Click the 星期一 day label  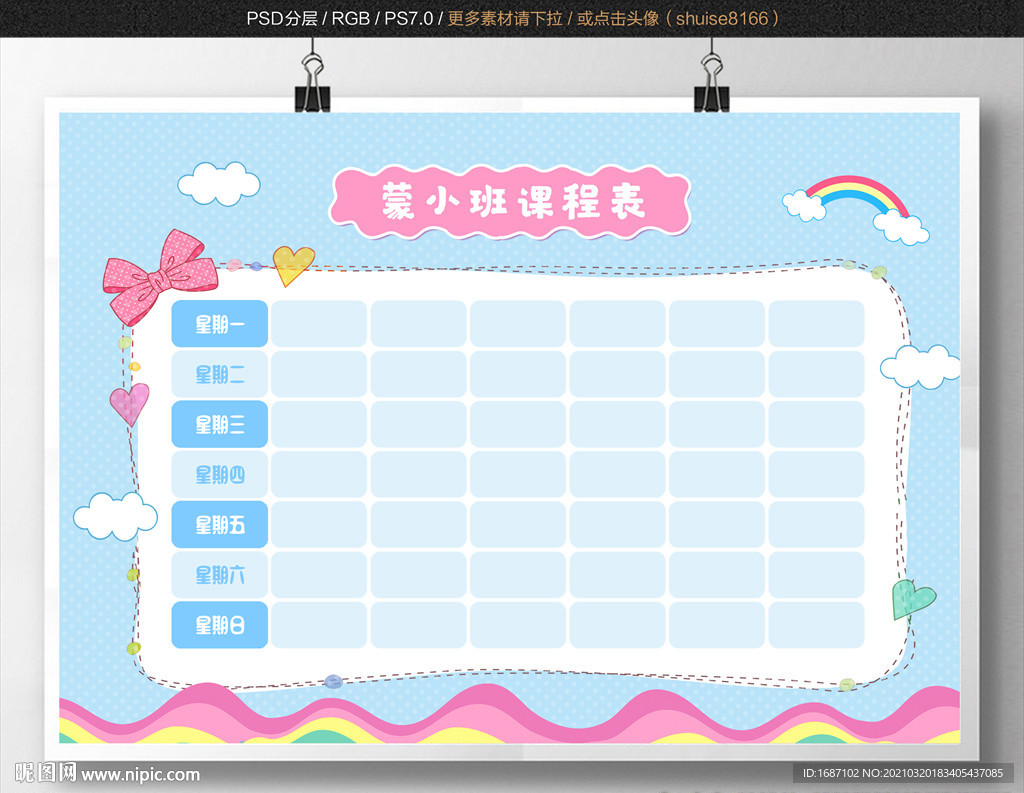click(219, 323)
